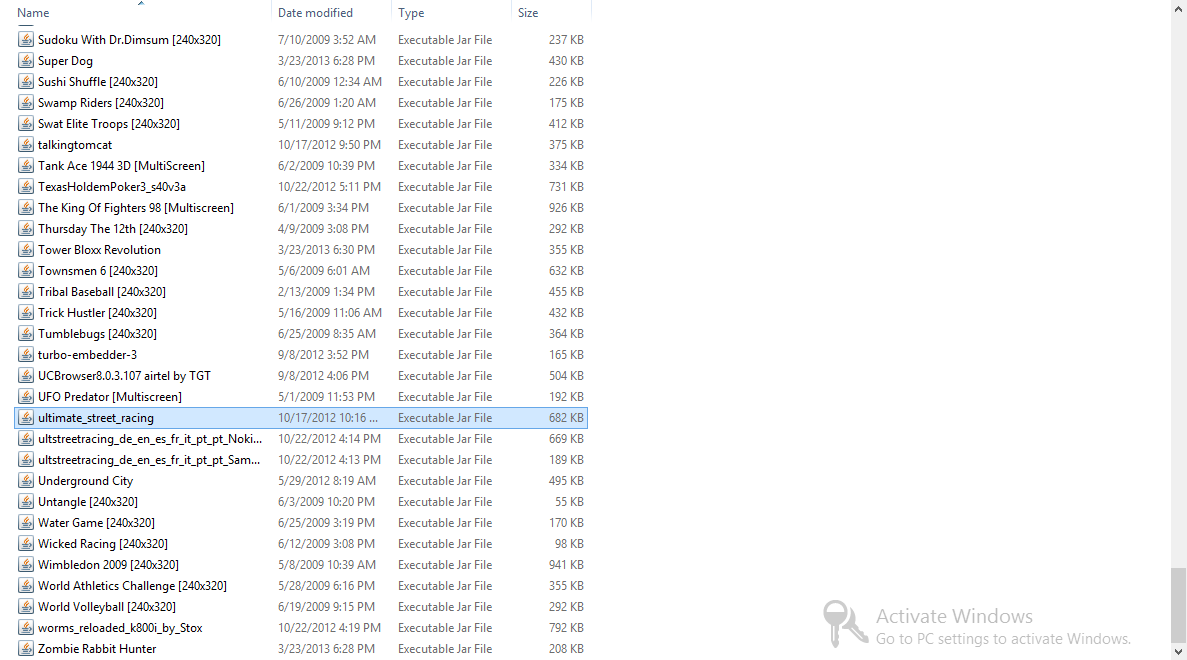Click date 9/8/2012 4:06 PM
The image size is (1187, 660).
click(x=323, y=375)
